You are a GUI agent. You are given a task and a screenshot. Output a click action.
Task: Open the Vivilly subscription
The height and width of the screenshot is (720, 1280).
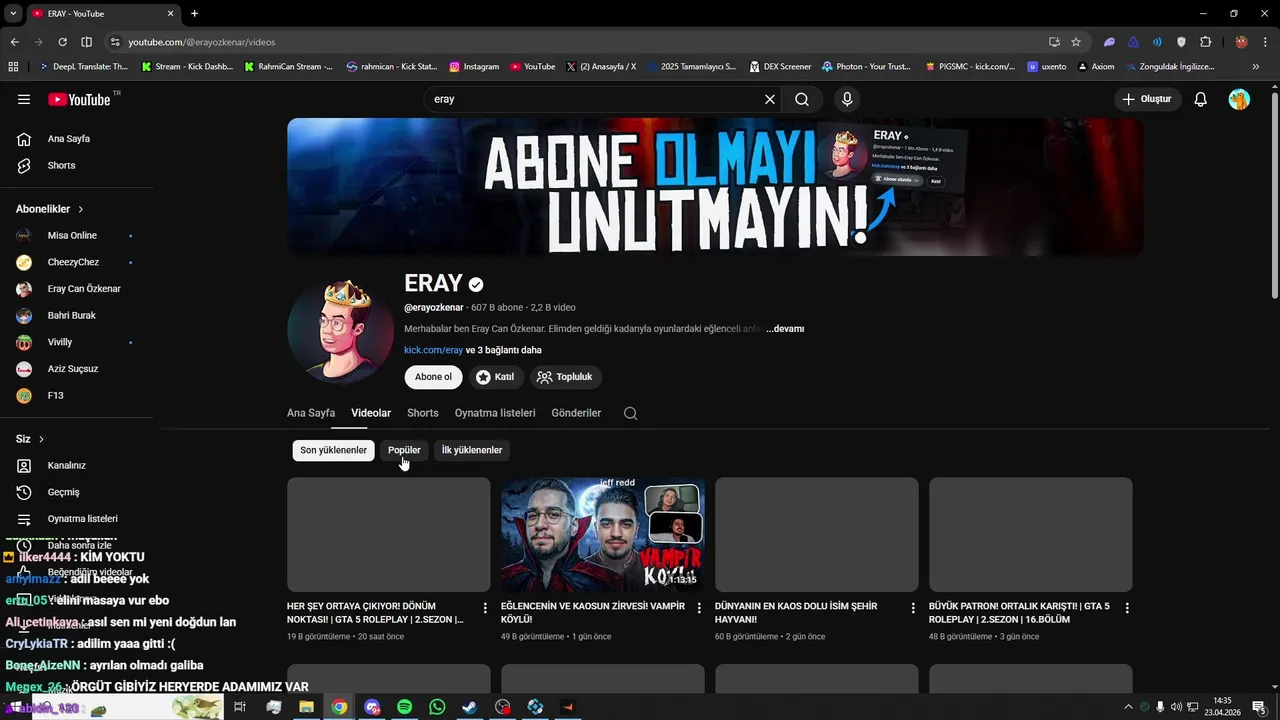coord(78,342)
